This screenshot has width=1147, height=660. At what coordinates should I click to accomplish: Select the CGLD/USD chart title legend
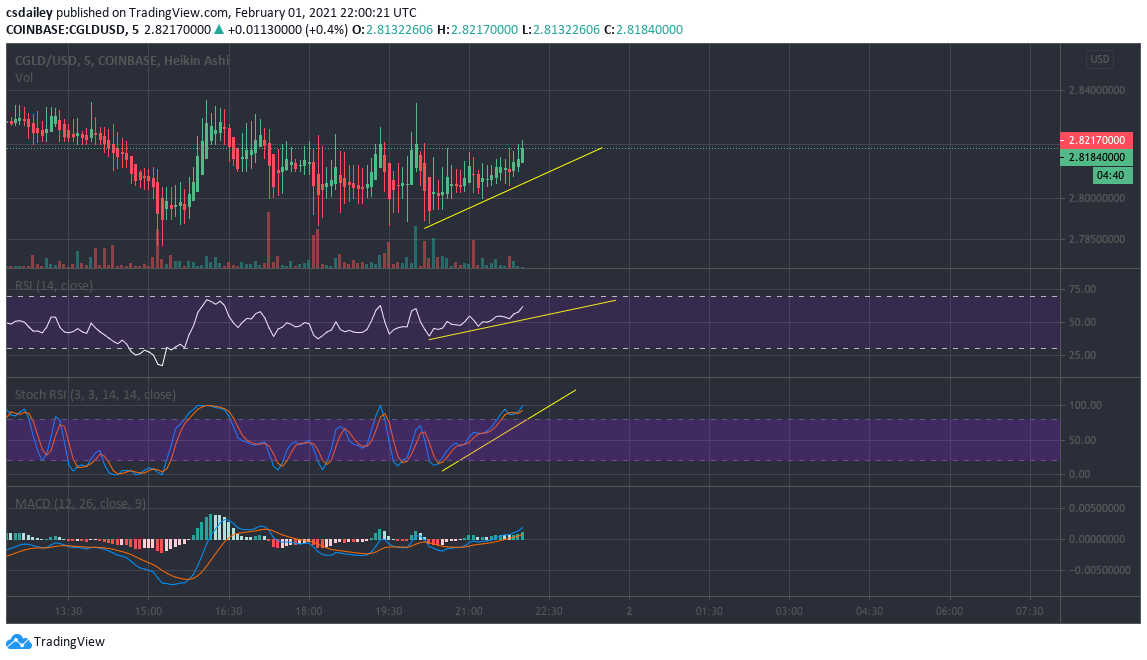121,61
